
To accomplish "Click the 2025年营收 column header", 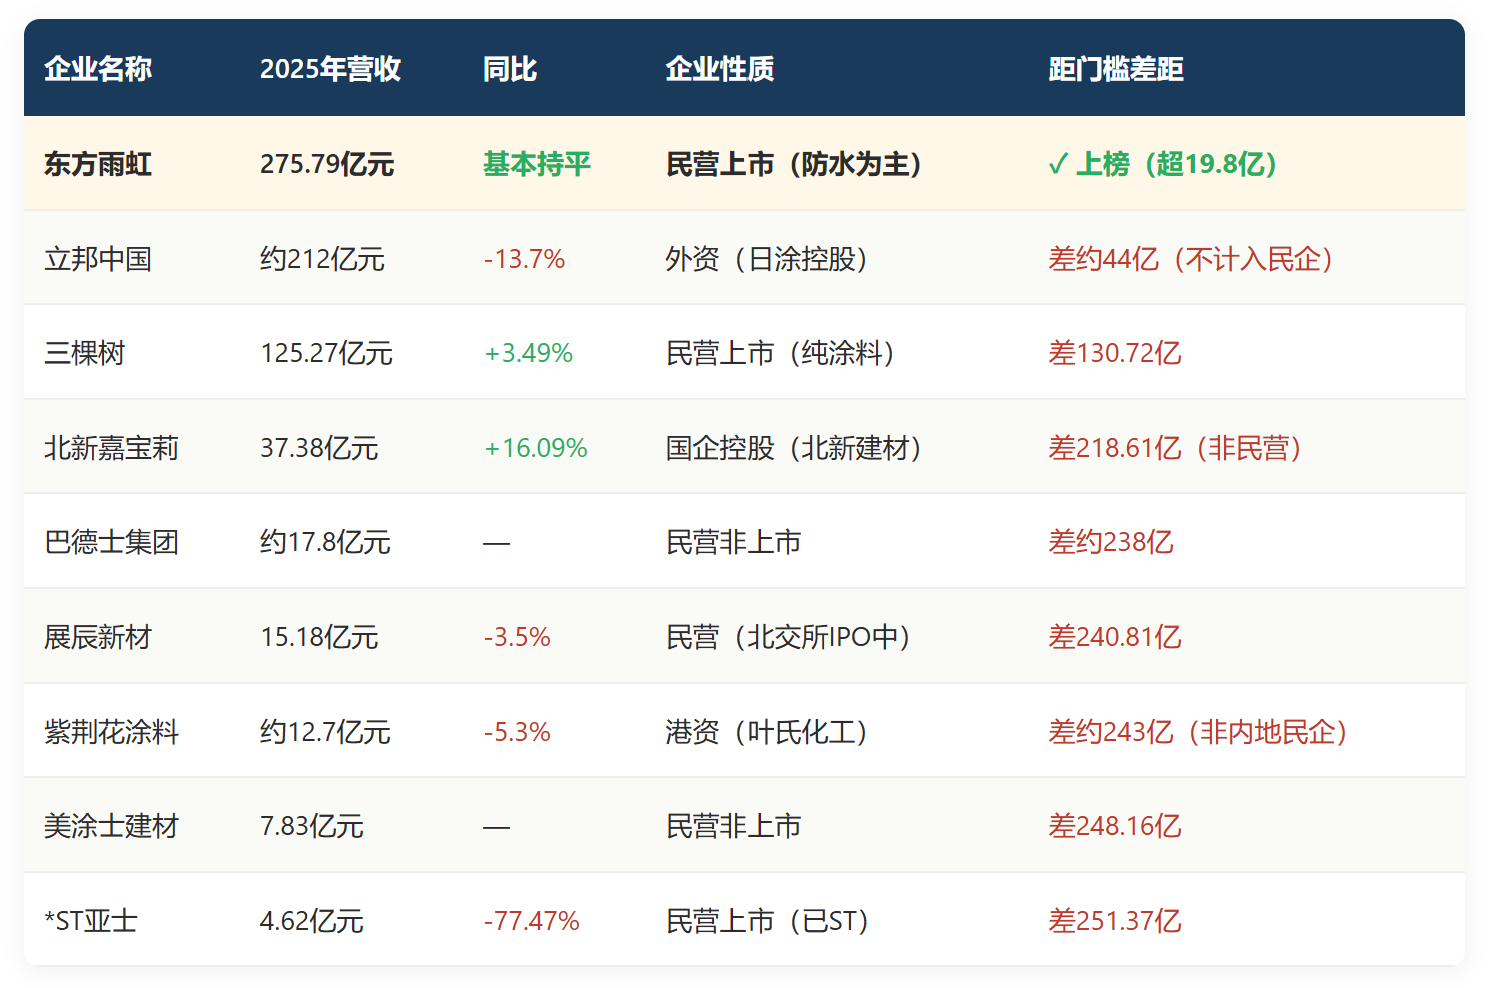I will tap(330, 69).
